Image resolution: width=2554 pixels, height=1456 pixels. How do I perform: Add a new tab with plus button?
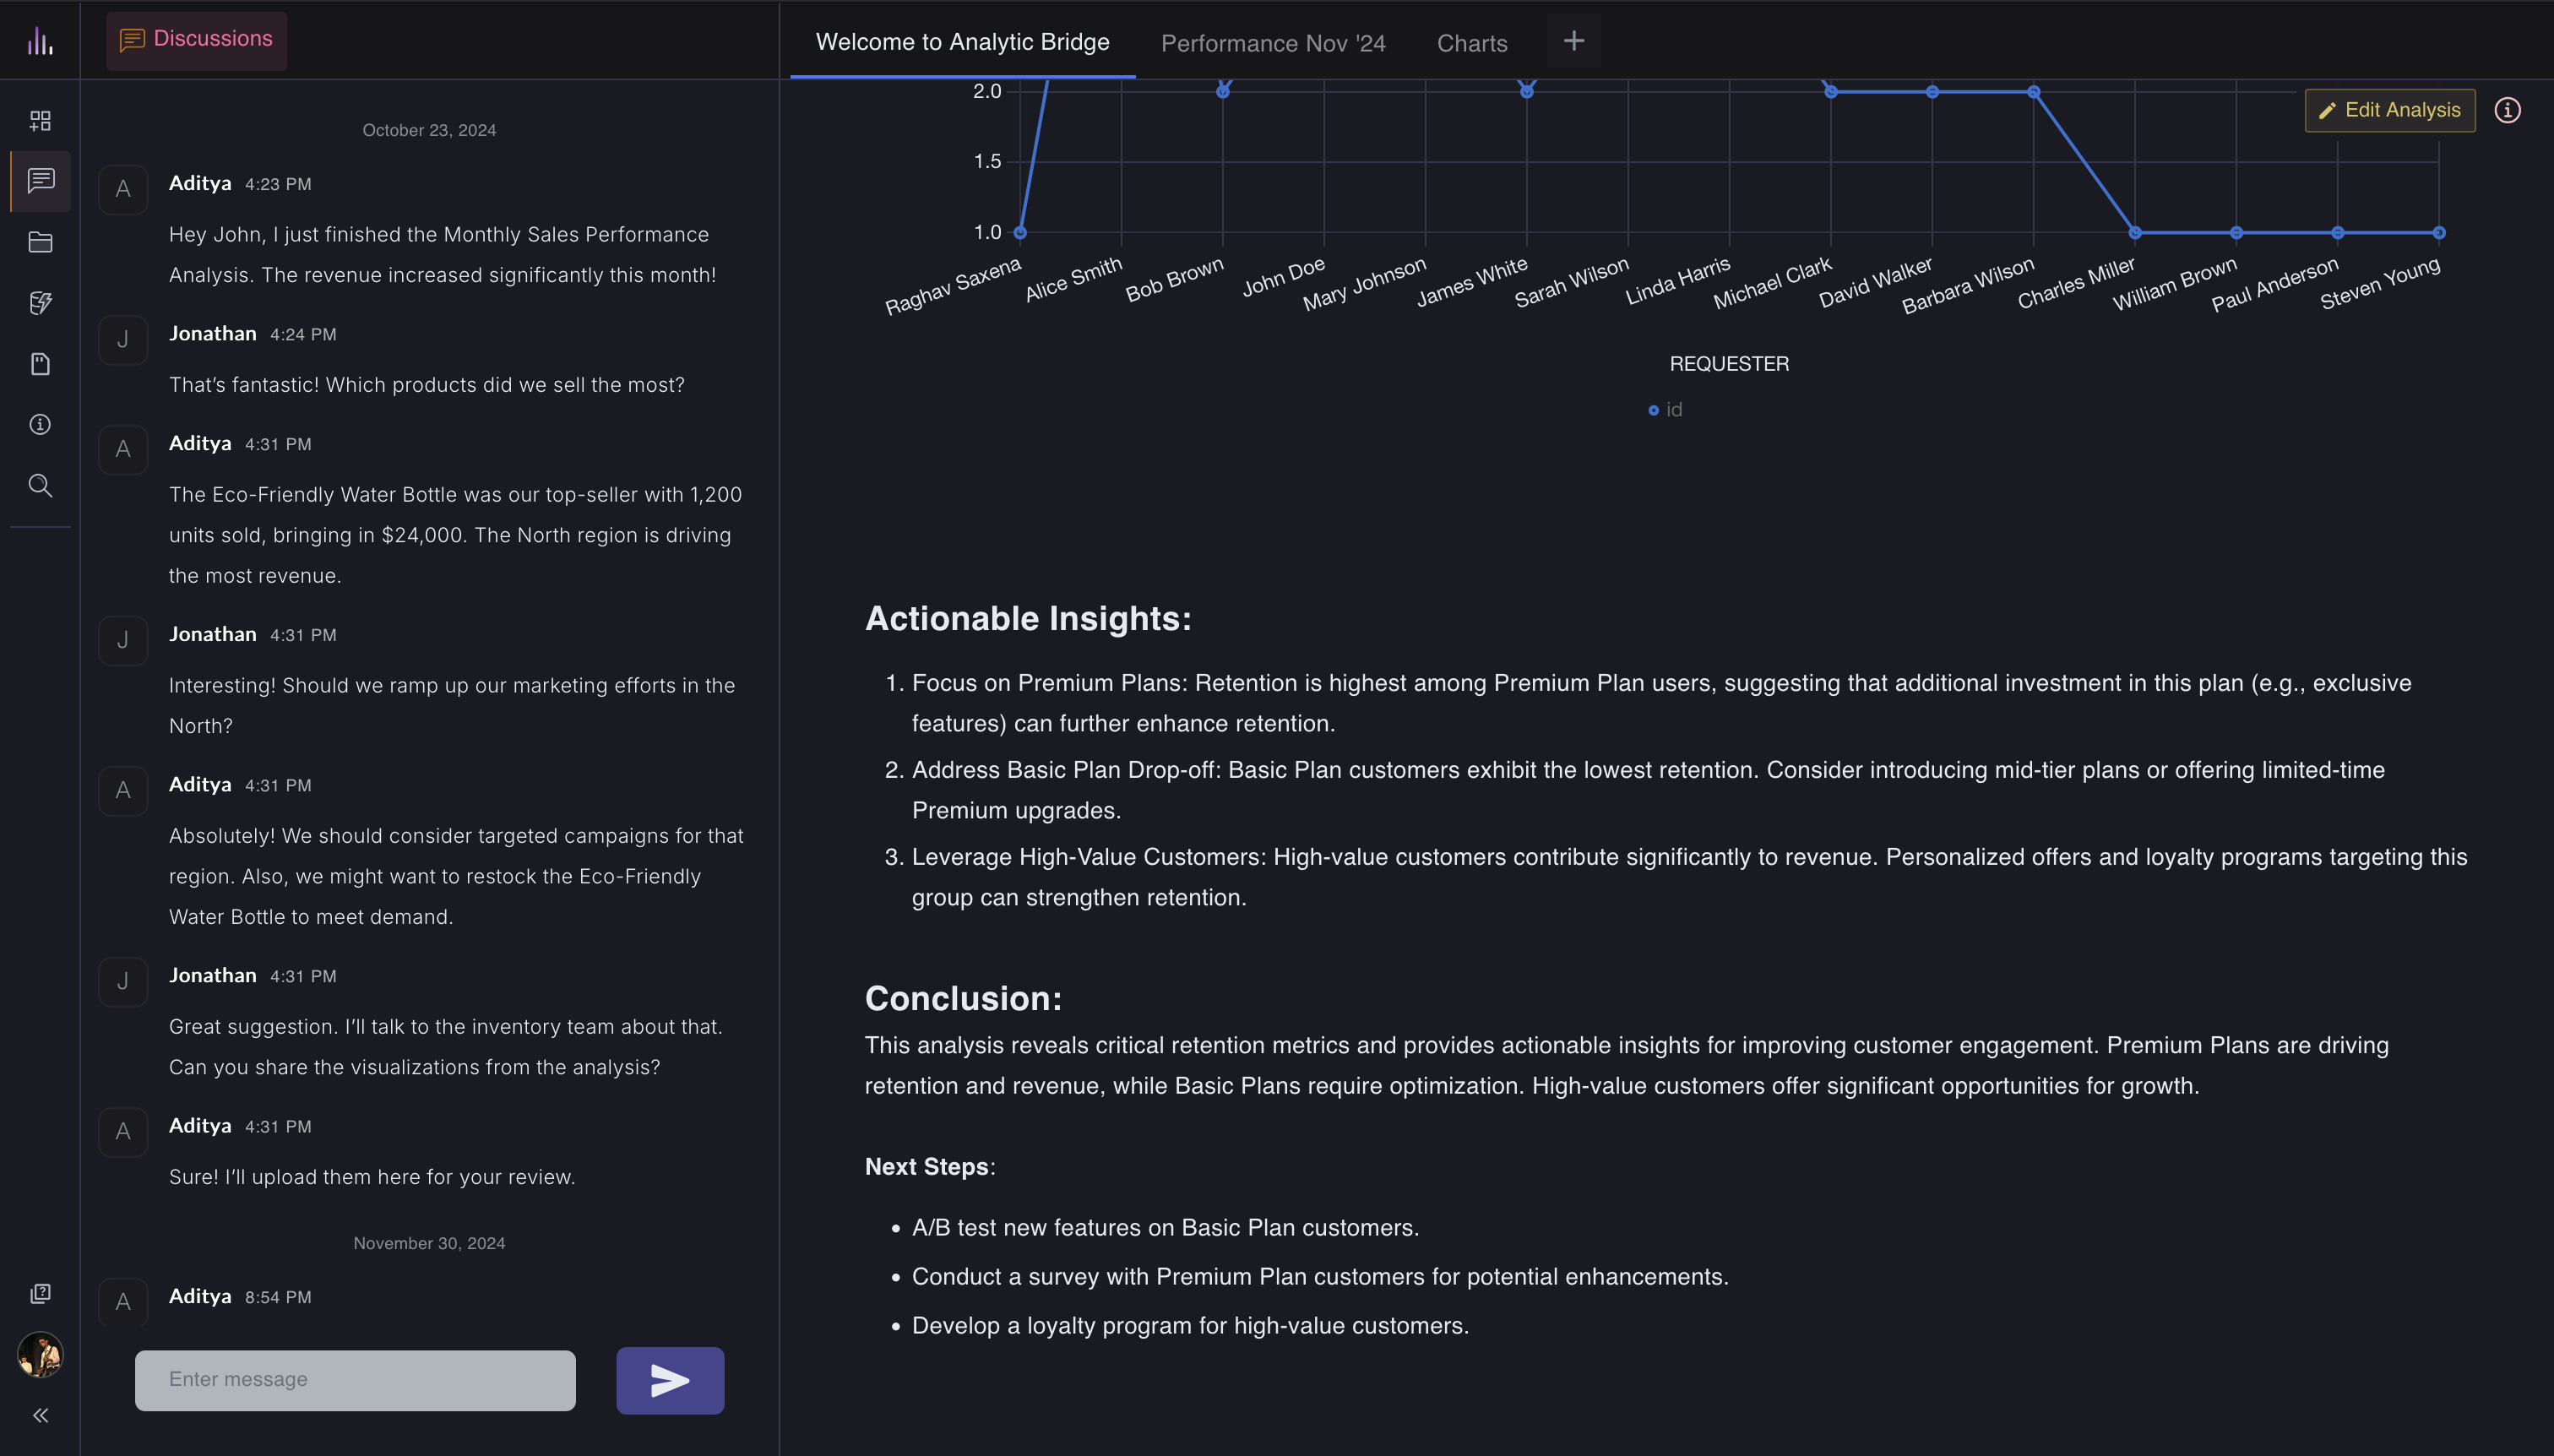point(1573,41)
